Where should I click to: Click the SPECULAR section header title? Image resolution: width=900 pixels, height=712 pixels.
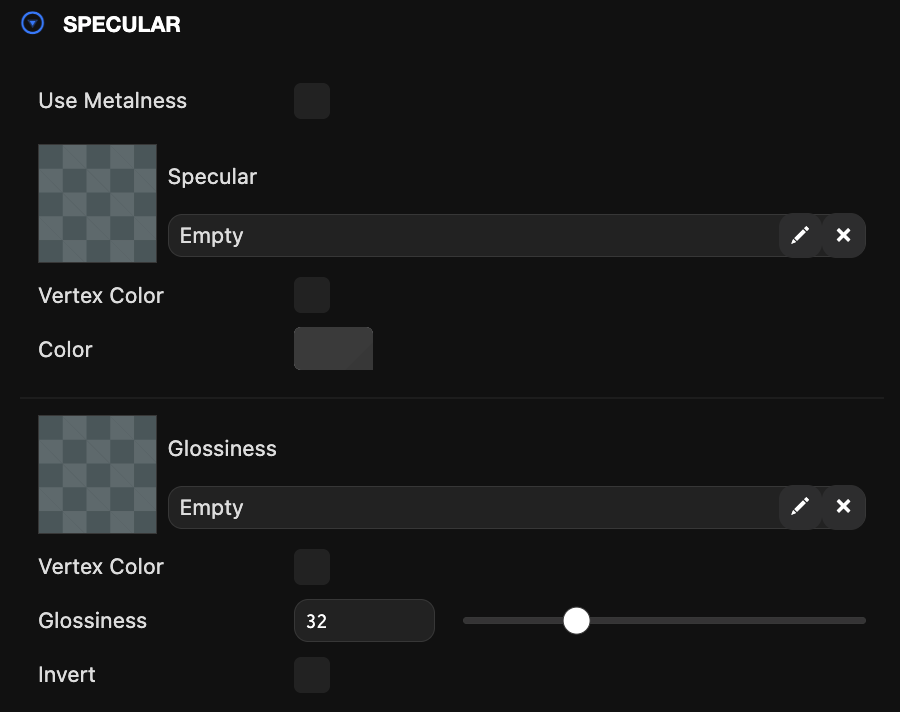122,24
